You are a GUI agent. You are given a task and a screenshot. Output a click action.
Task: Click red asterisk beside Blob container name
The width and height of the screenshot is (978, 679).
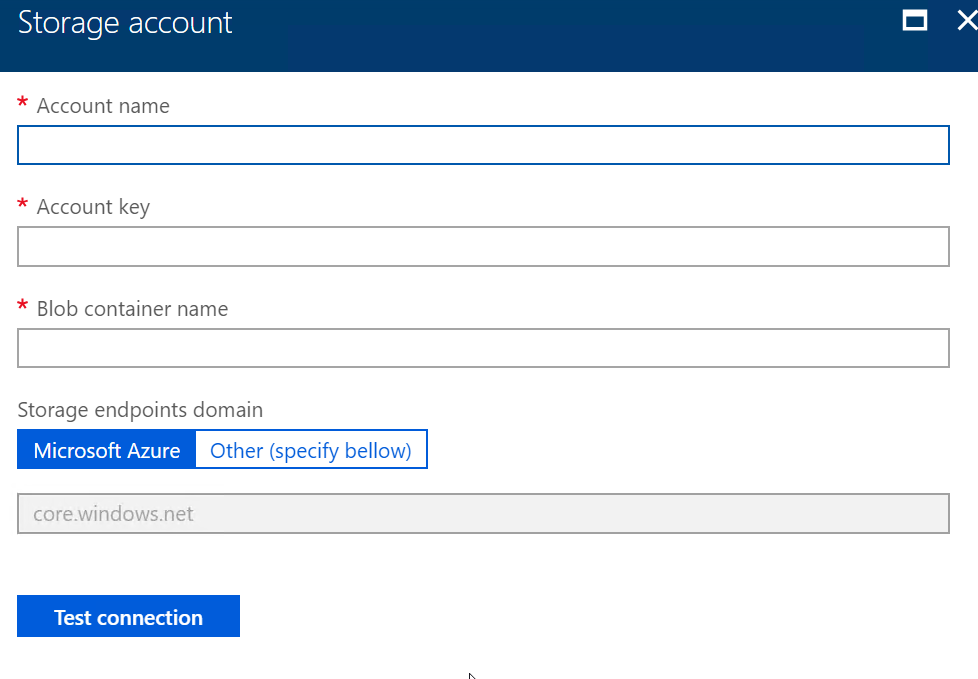click(x=23, y=305)
